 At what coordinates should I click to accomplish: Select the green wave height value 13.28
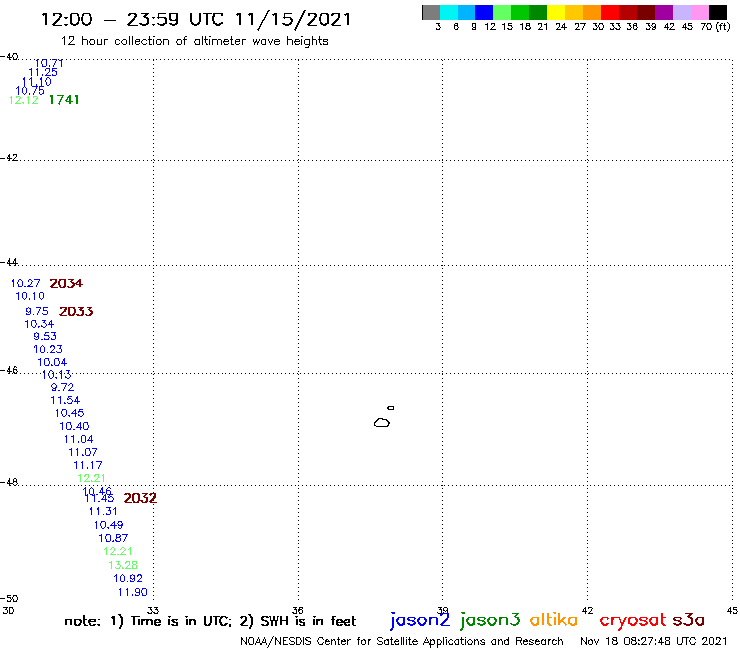[x=123, y=565]
